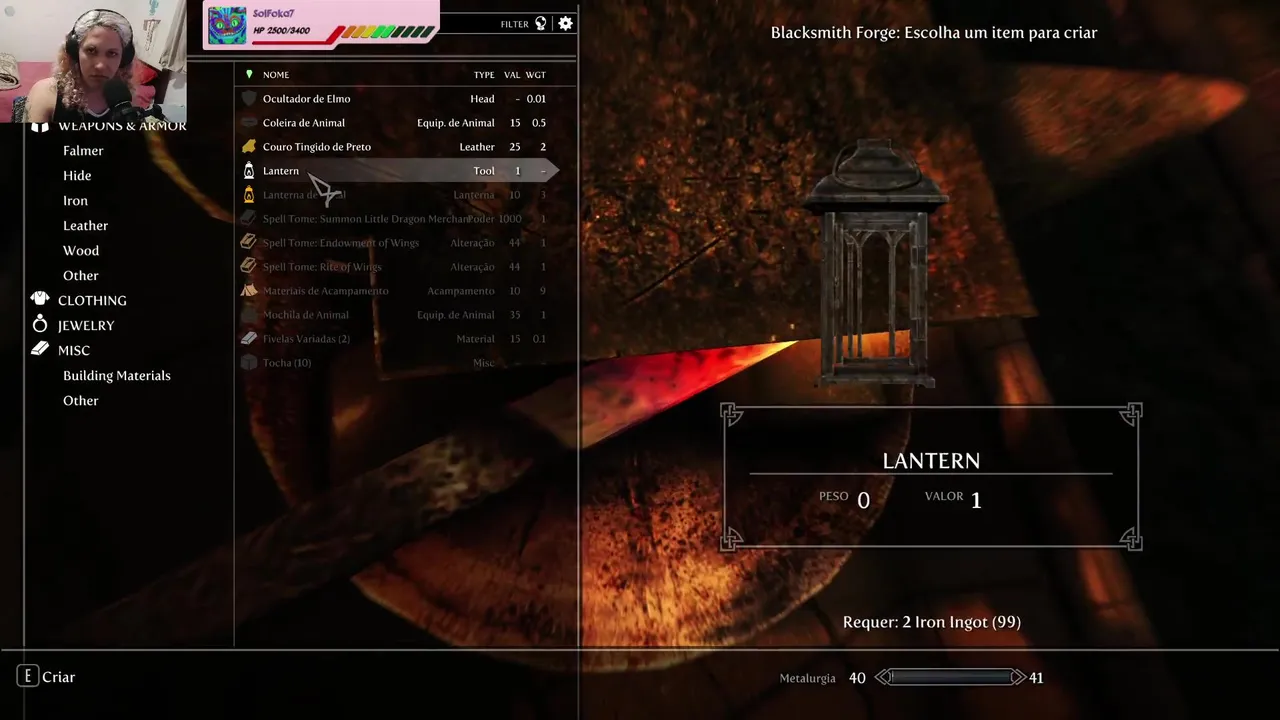Select the Hide subcategory
Image resolution: width=1280 pixels, height=720 pixels.
tap(77, 176)
